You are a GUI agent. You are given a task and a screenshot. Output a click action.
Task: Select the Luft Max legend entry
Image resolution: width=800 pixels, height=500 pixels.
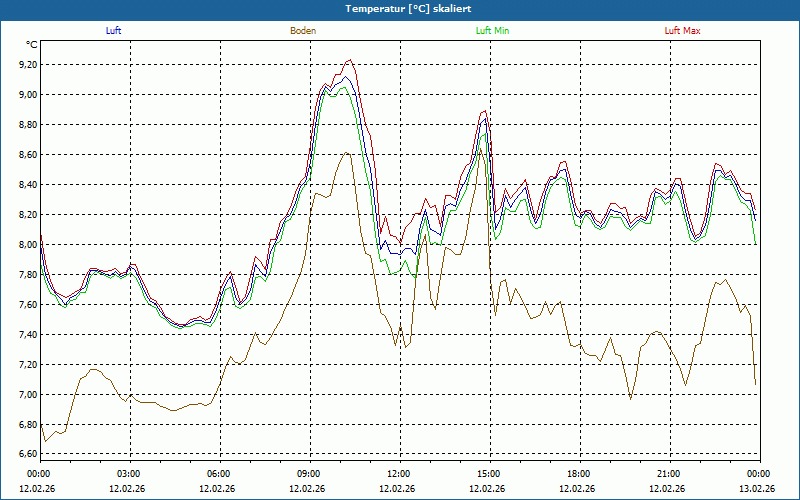pyautogui.click(x=683, y=31)
